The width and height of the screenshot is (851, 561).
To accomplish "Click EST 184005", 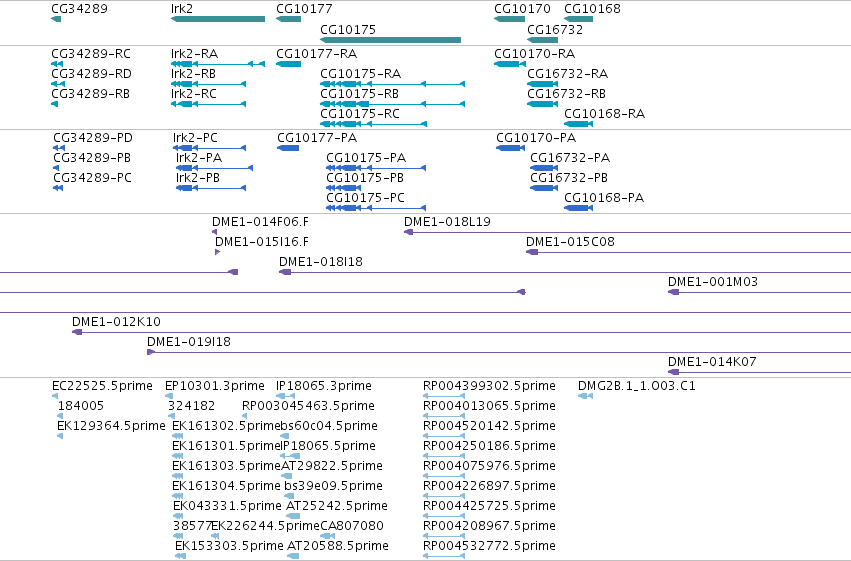I will 80,406.
